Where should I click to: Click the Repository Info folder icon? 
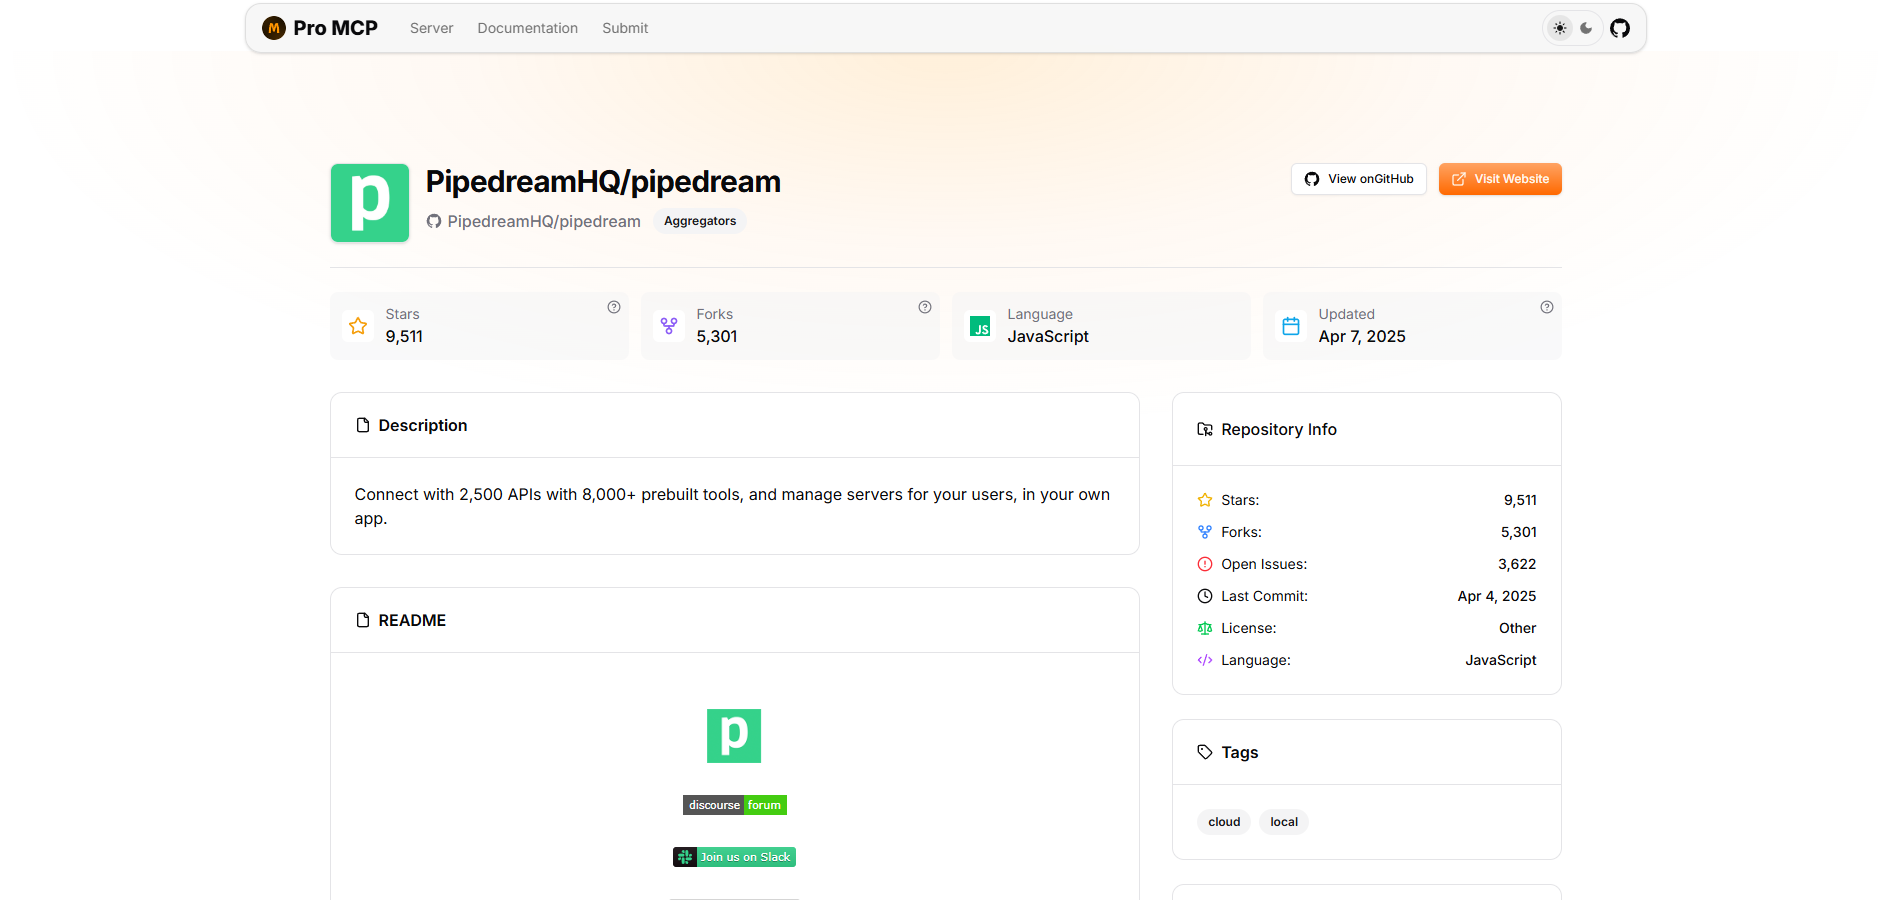pos(1205,429)
